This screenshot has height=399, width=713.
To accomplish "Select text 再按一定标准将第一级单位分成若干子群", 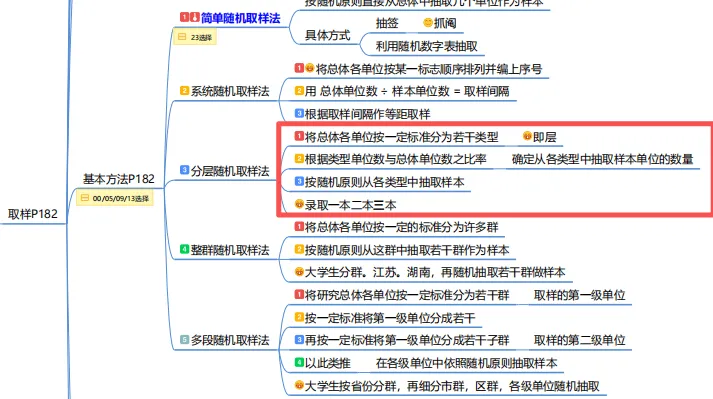I will (x=407, y=340).
